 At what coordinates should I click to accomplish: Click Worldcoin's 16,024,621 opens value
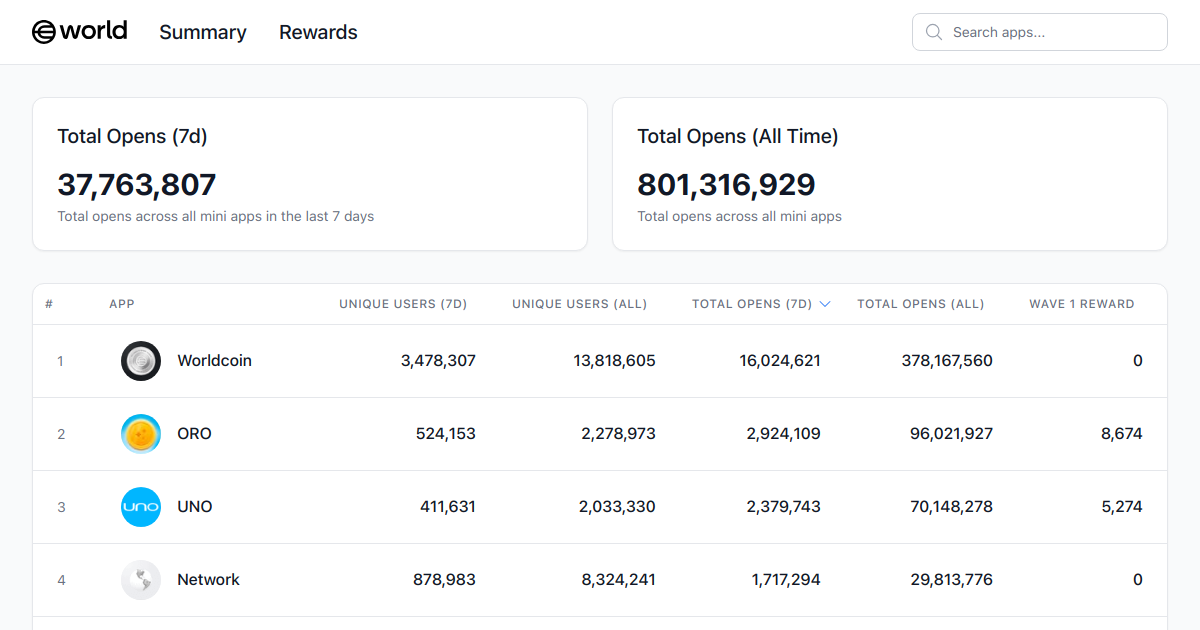click(x=781, y=361)
